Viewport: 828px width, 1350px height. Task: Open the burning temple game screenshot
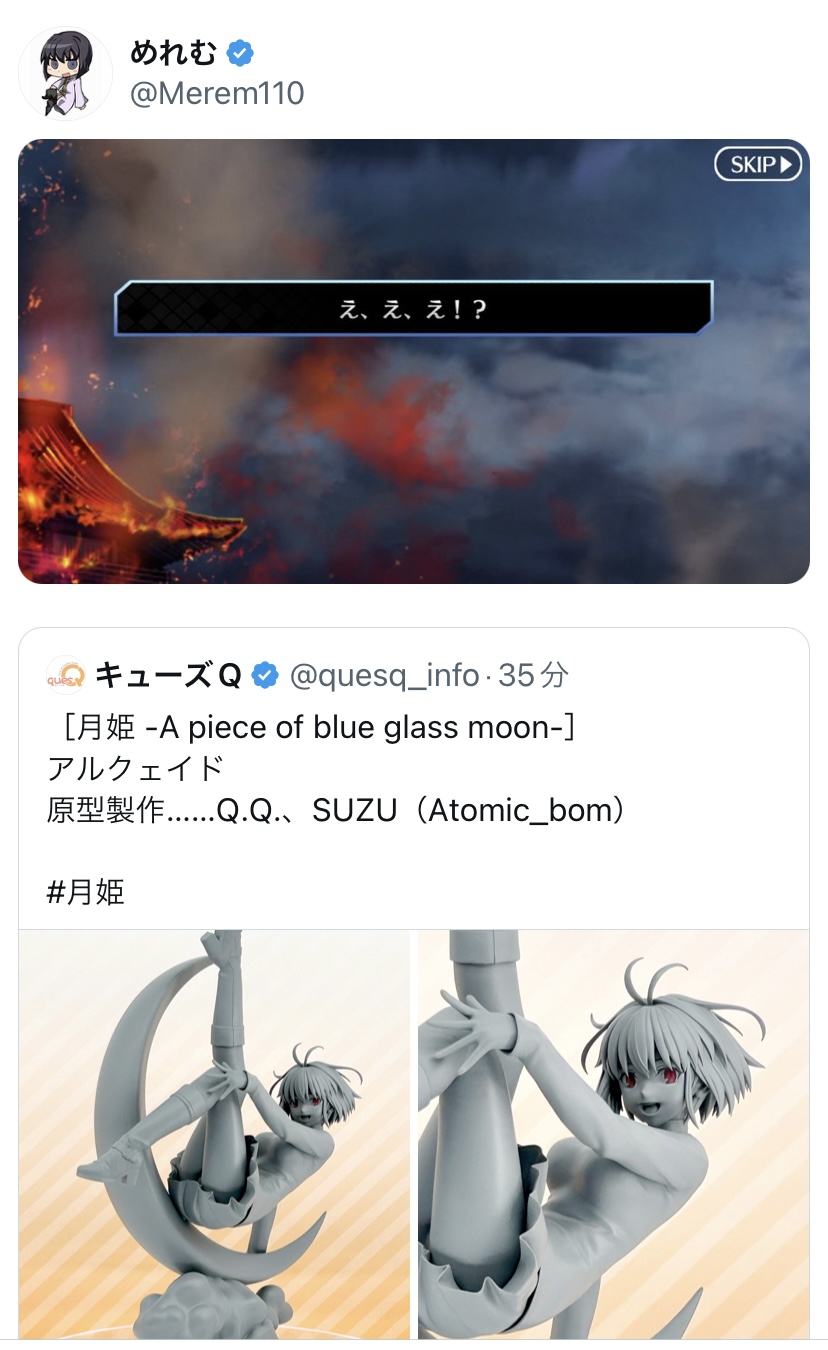click(x=414, y=361)
